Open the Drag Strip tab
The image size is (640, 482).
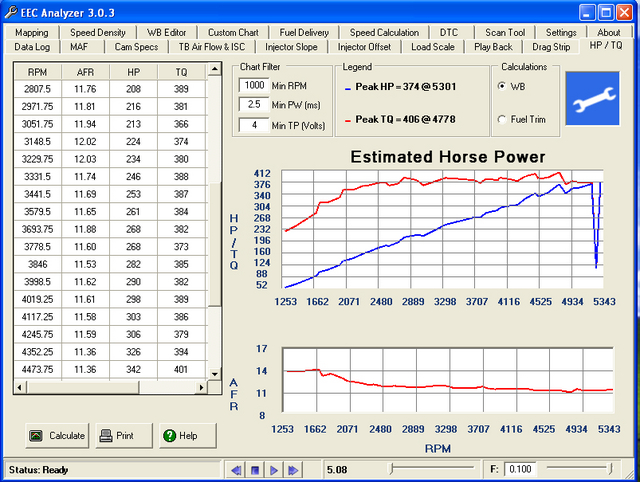click(x=551, y=47)
